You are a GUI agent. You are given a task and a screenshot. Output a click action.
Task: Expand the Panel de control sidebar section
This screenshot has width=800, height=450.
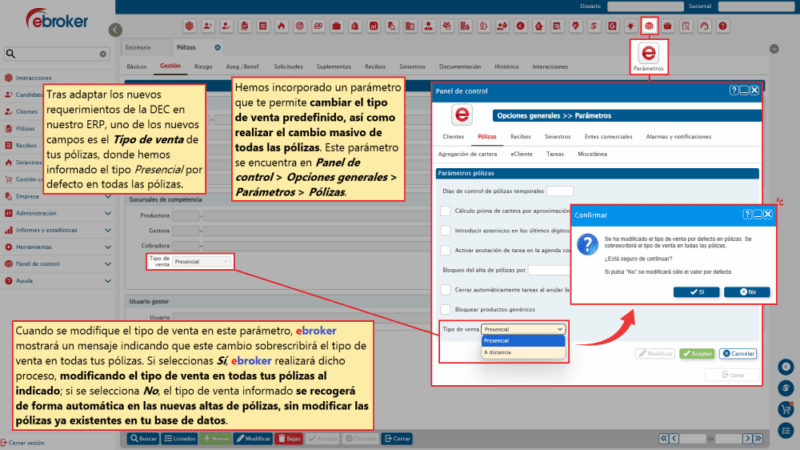click(108, 264)
